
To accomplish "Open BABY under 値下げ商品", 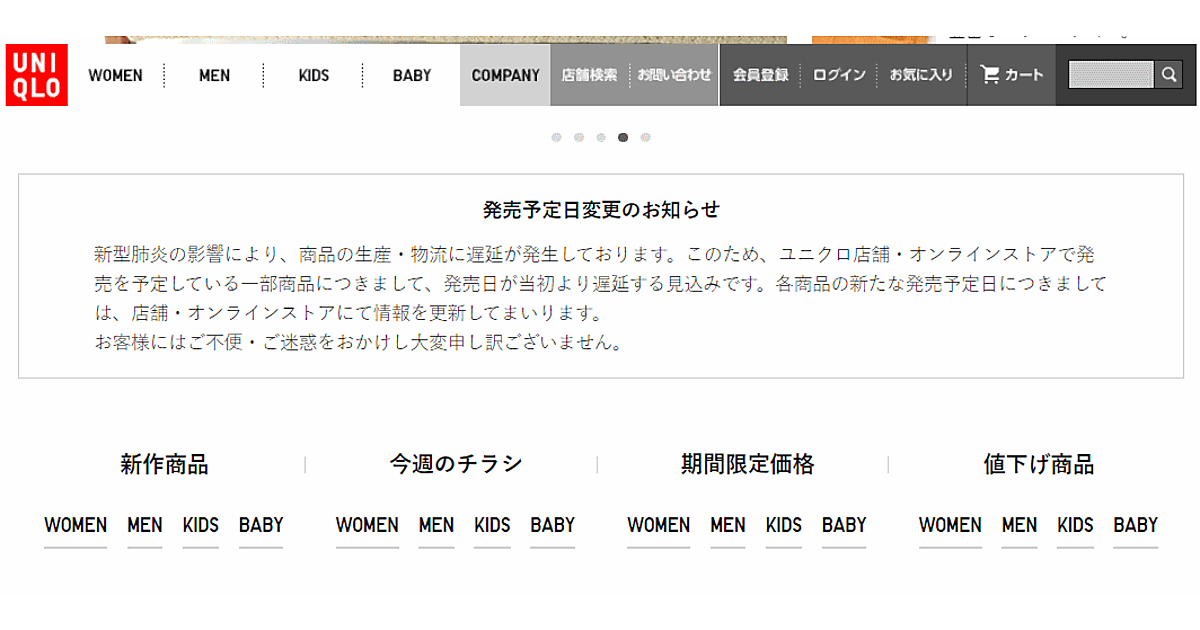I will 1135,525.
